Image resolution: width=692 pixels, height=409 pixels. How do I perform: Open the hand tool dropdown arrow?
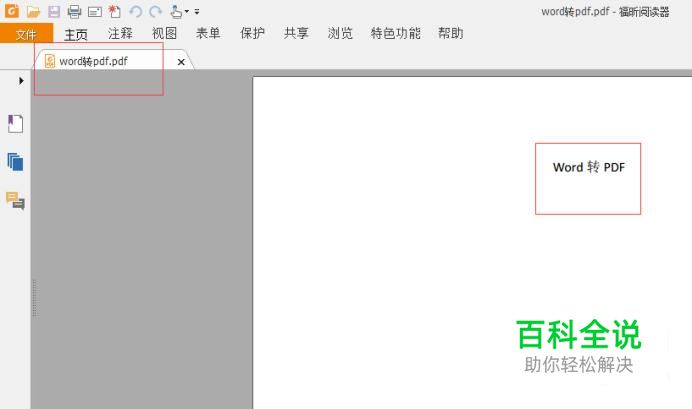(187, 11)
